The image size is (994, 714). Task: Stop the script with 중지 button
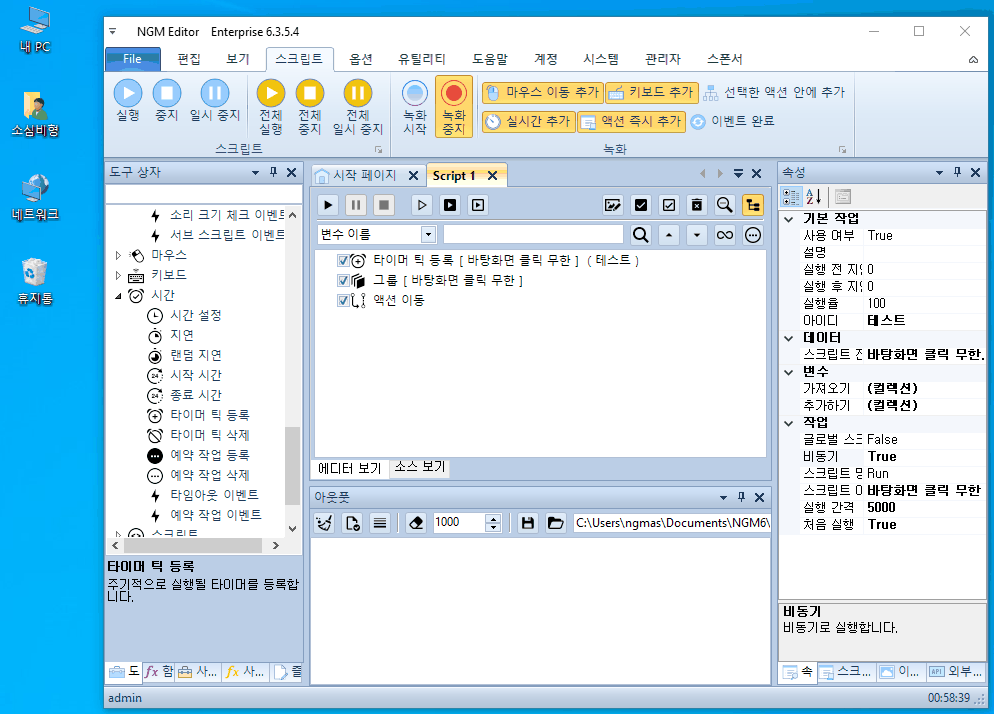point(167,100)
